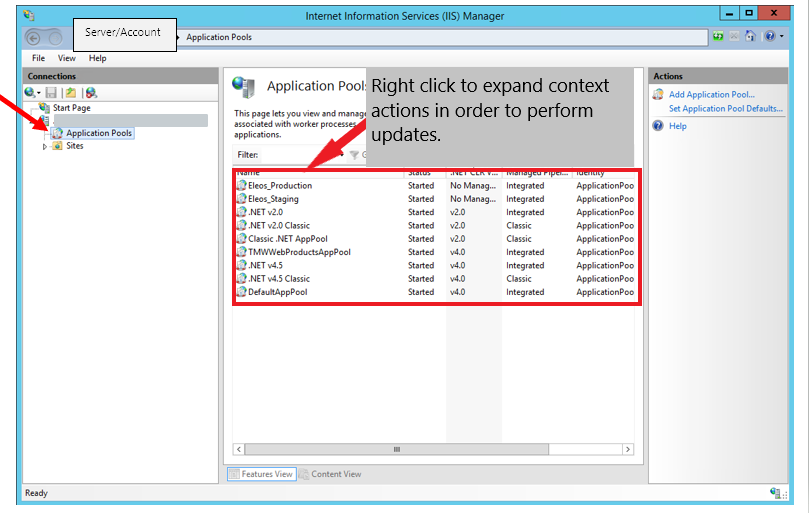Select the Eleos_Staging application pool
The image size is (809, 513).
pos(435,199)
